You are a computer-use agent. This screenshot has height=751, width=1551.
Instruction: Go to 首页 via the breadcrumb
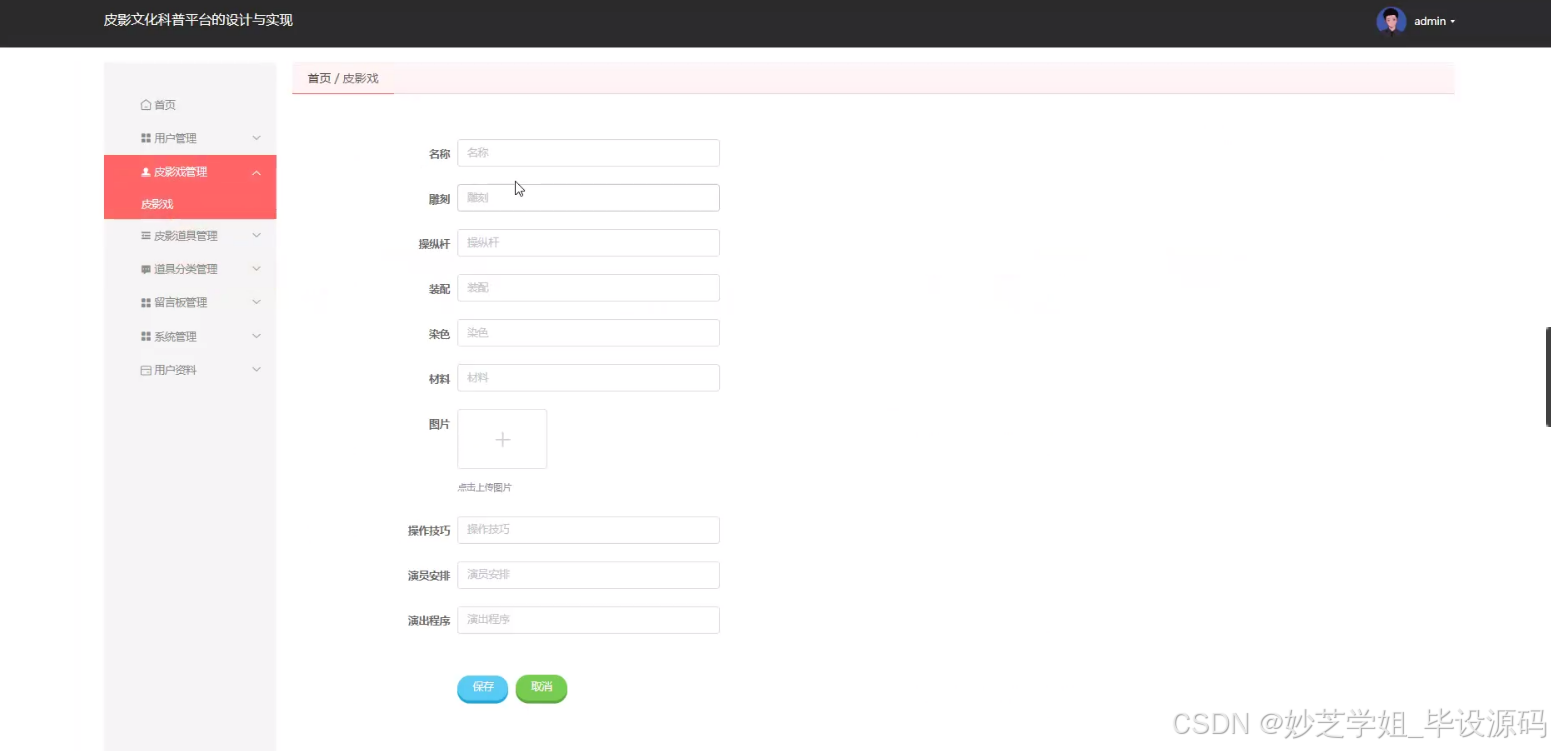[319, 78]
